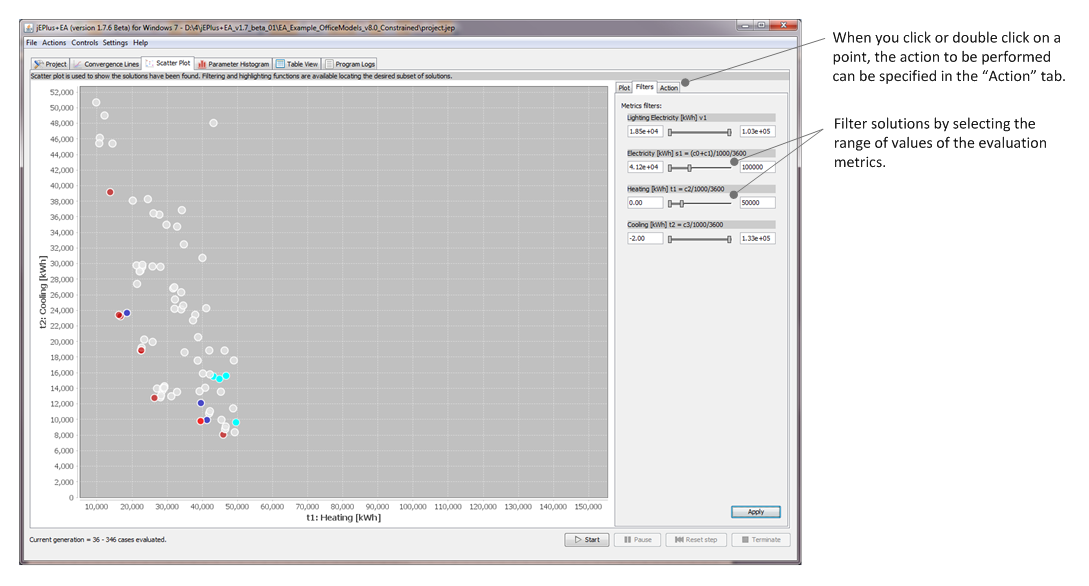Image resolution: width=1089 pixels, height=586 pixels.
Task: Focus Lighting Electricity maximum field 1.03e+05
Action: coord(757,131)
